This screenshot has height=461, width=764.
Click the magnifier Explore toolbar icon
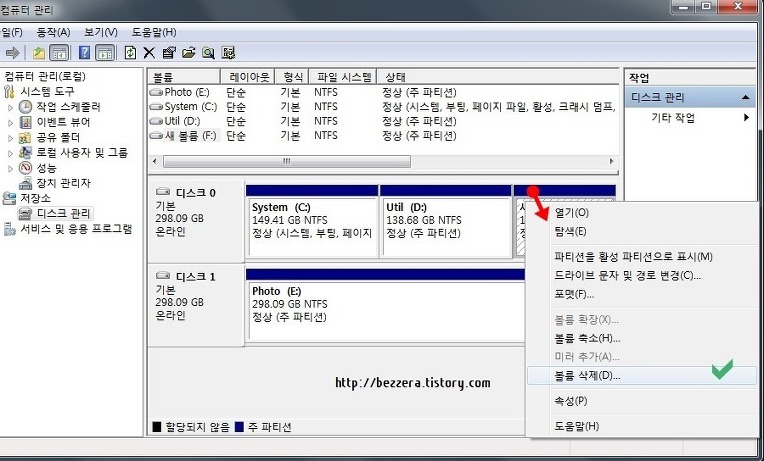coord(209,53)
